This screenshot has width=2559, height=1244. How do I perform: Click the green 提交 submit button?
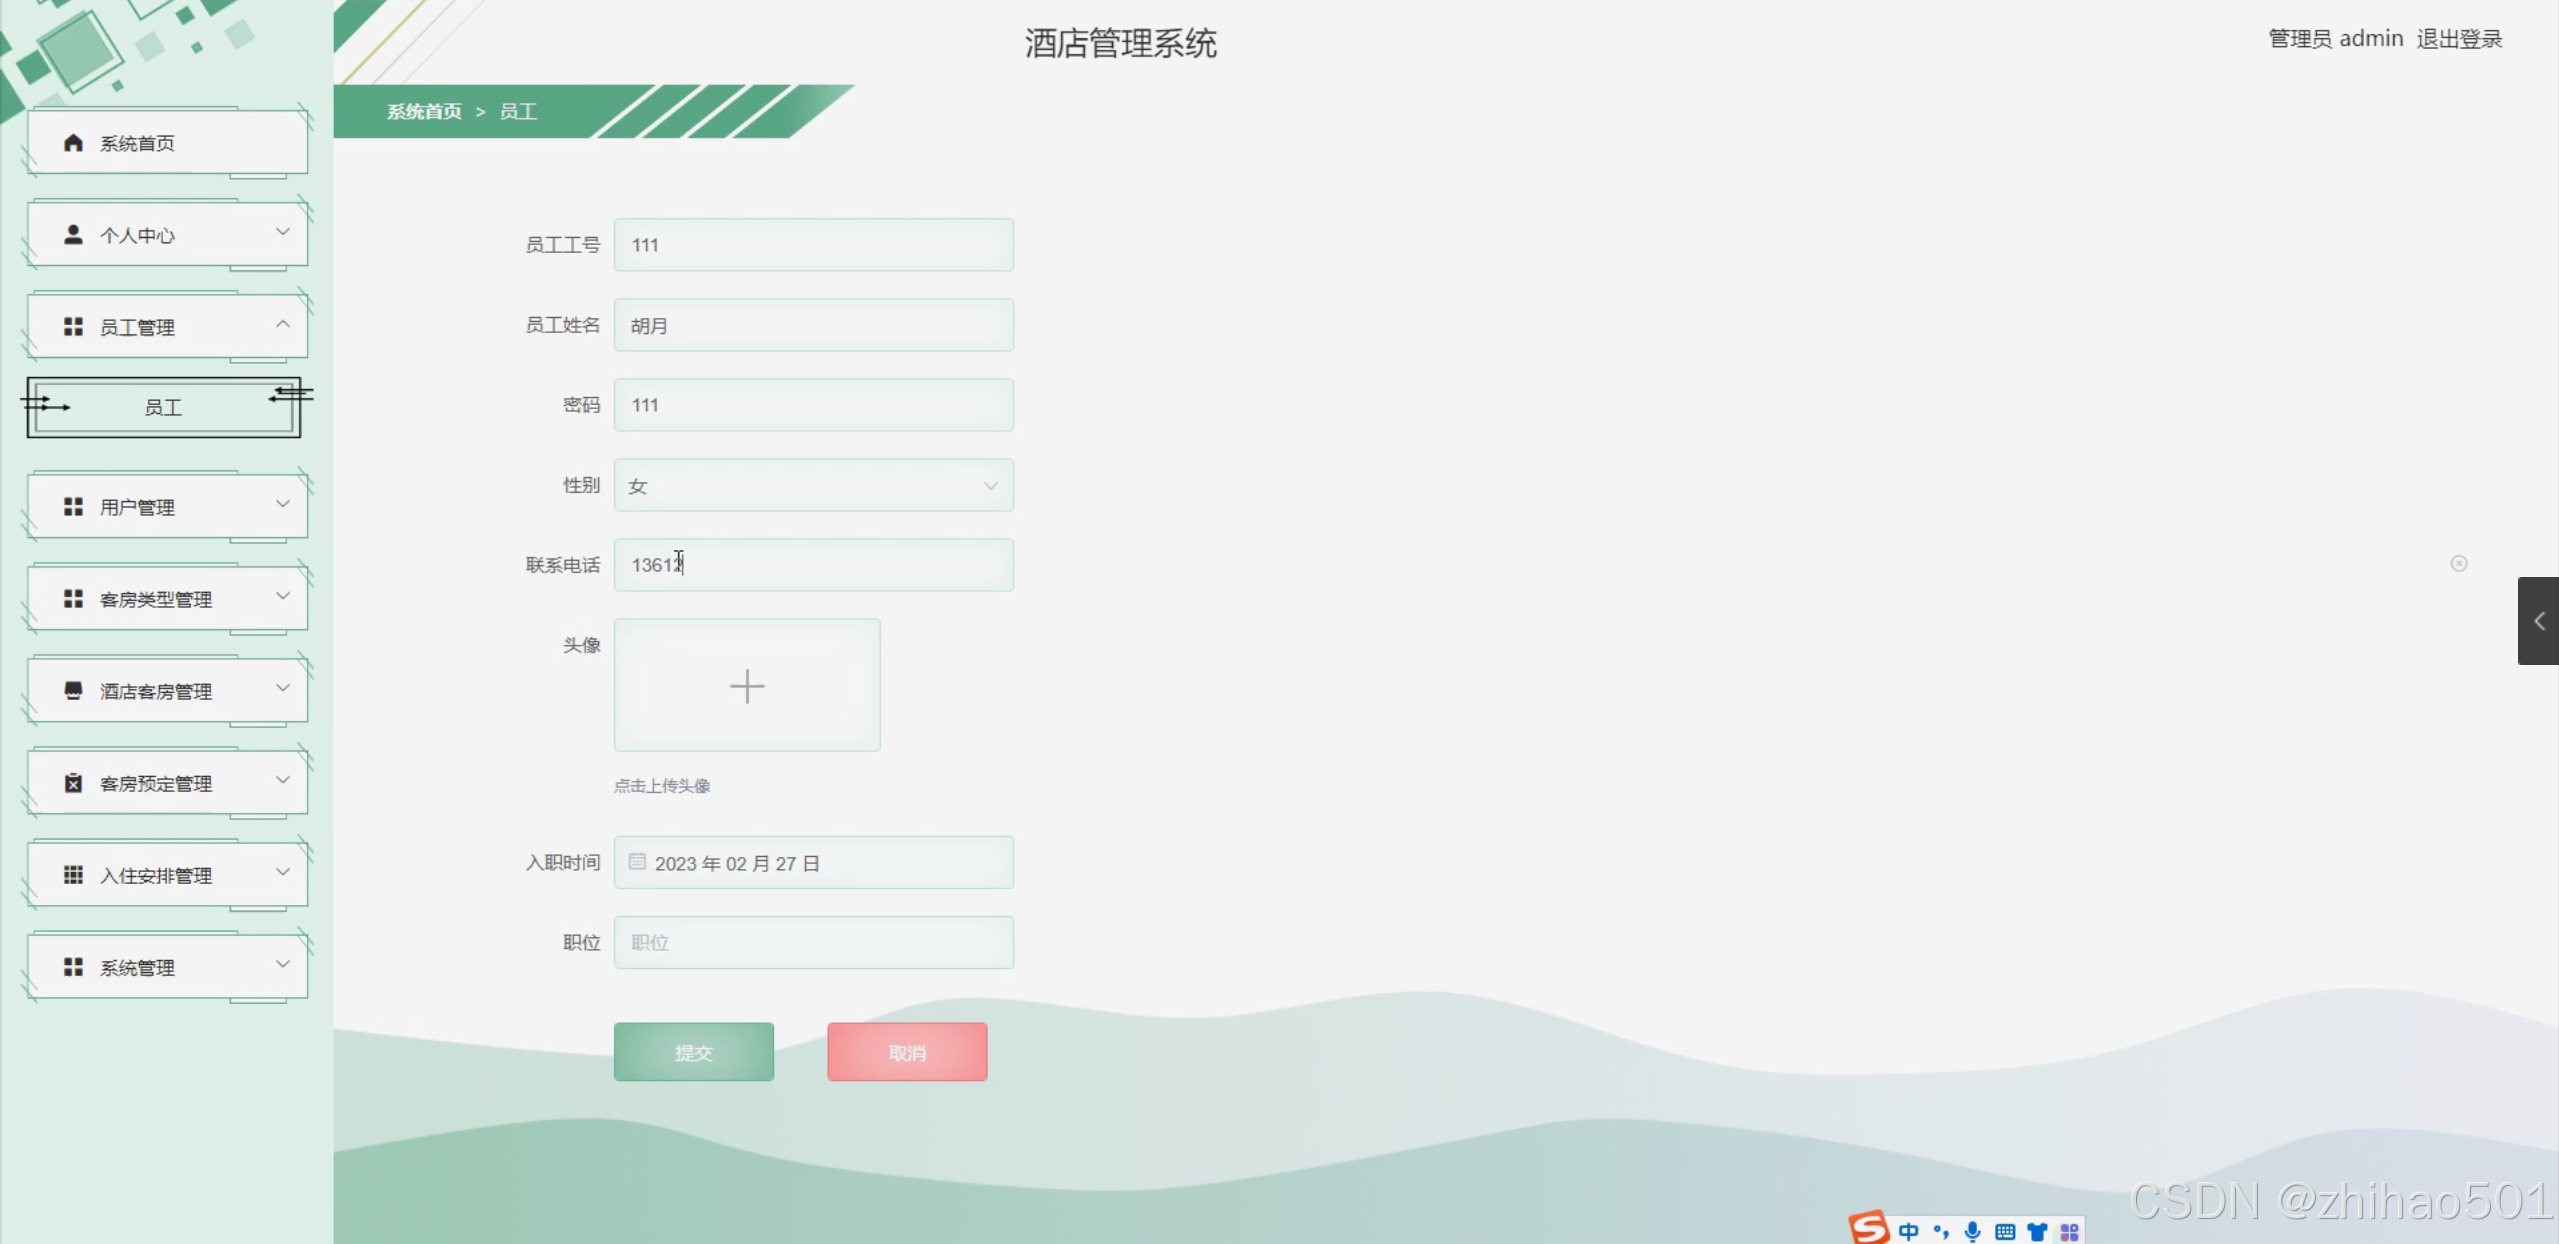[x=693, y=1052]
